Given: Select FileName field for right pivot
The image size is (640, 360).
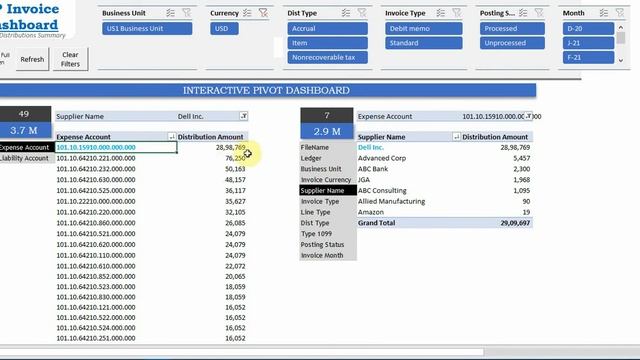Looking at the screenshot, I should (x=328, y=147).
